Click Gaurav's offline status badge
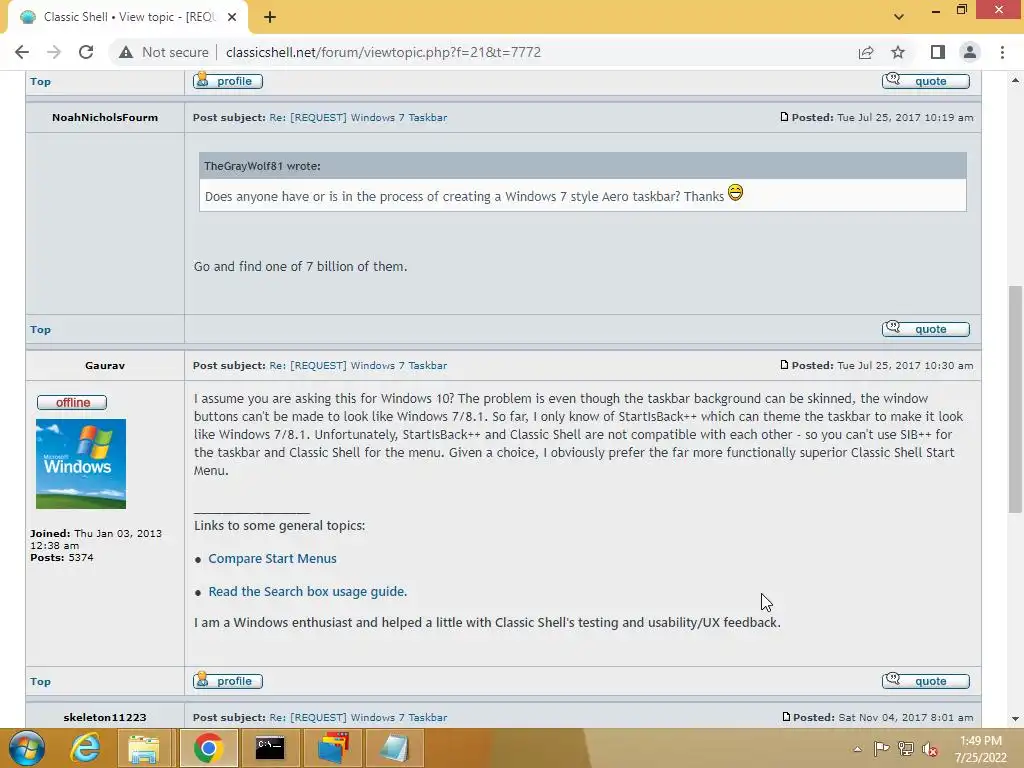 click(x=72, y=402)
